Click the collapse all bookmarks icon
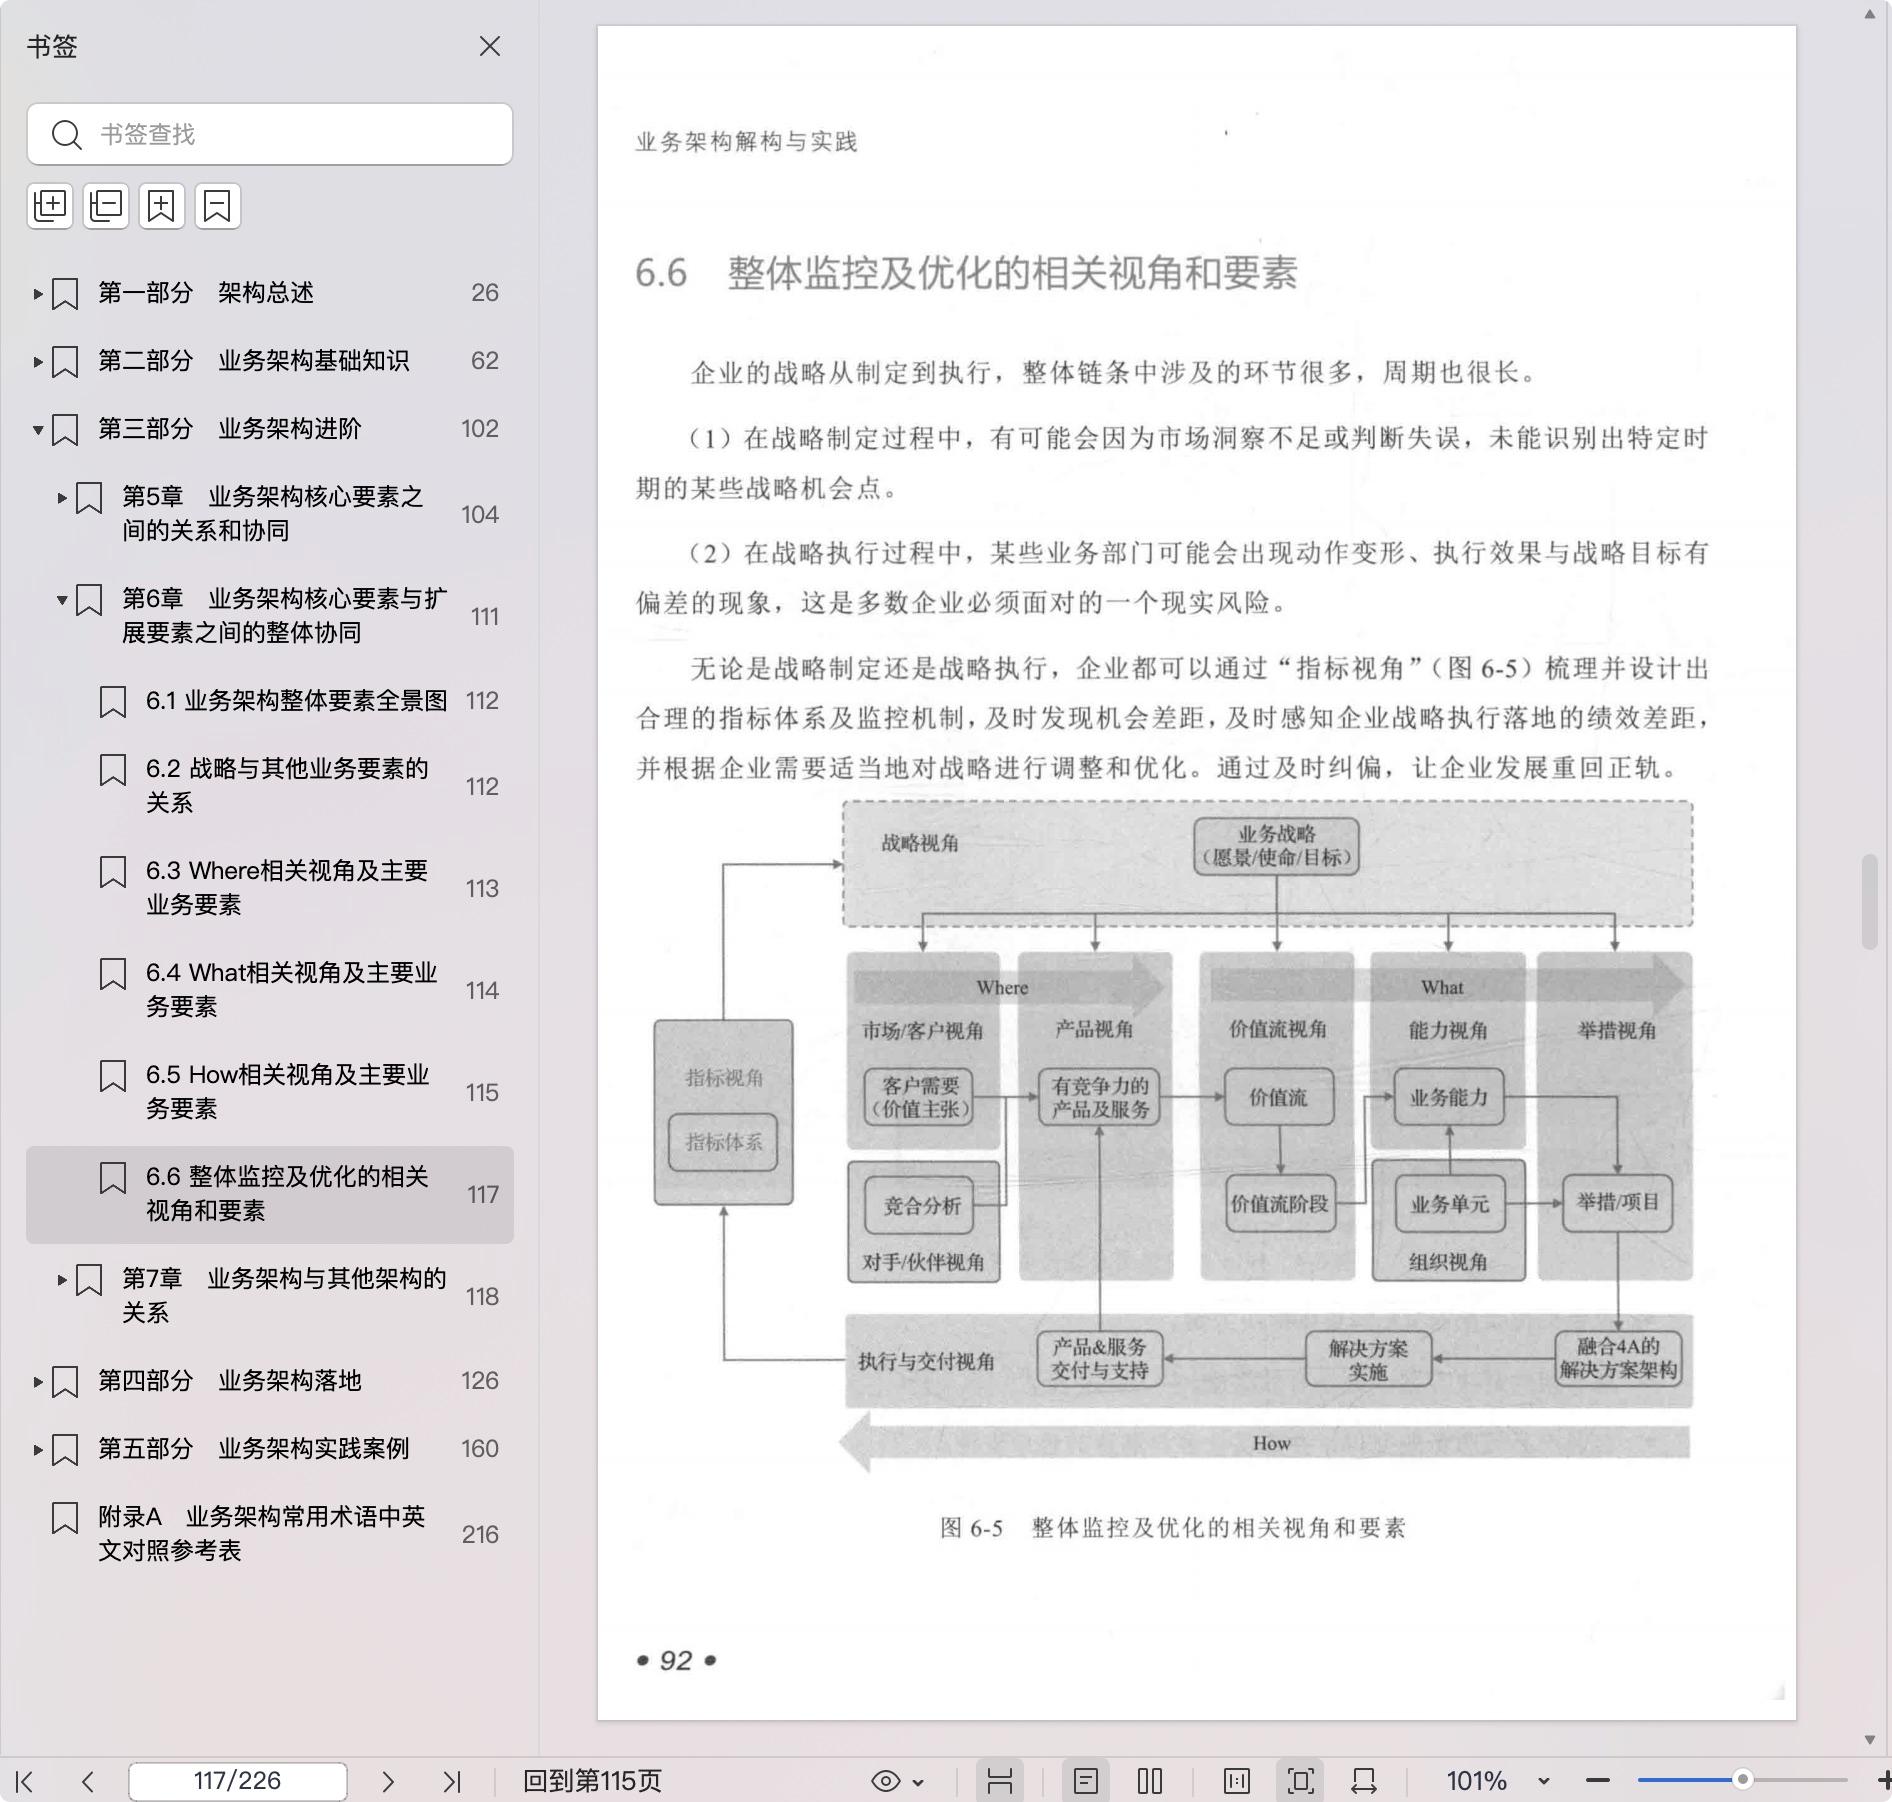 click(106, 206)
